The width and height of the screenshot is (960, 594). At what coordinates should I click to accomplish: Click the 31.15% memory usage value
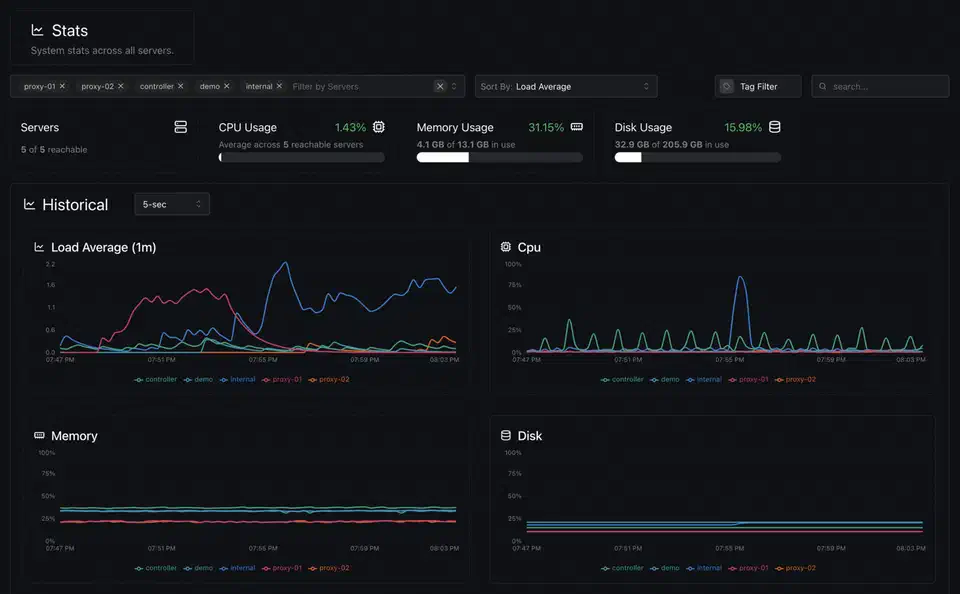(546, 127)
